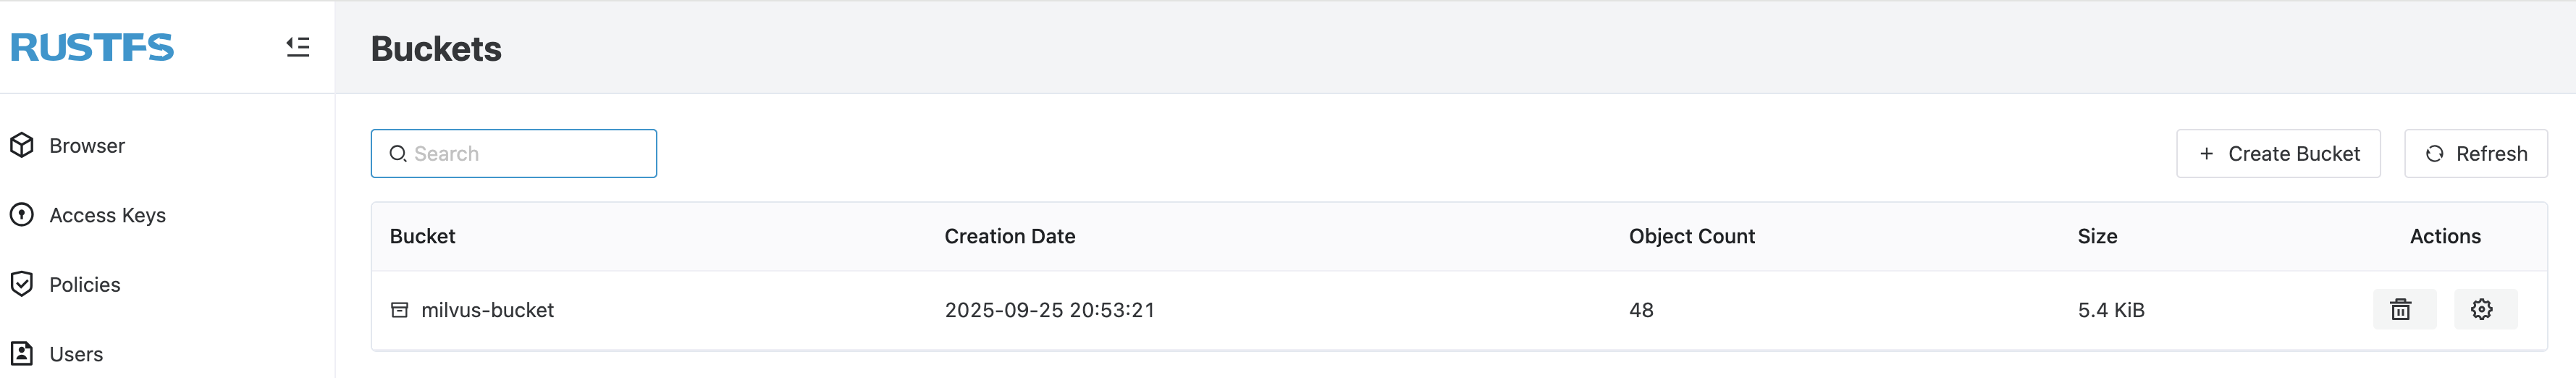Click the Policies shield icon
The image size is (2576, 378).
pos(22,285)
